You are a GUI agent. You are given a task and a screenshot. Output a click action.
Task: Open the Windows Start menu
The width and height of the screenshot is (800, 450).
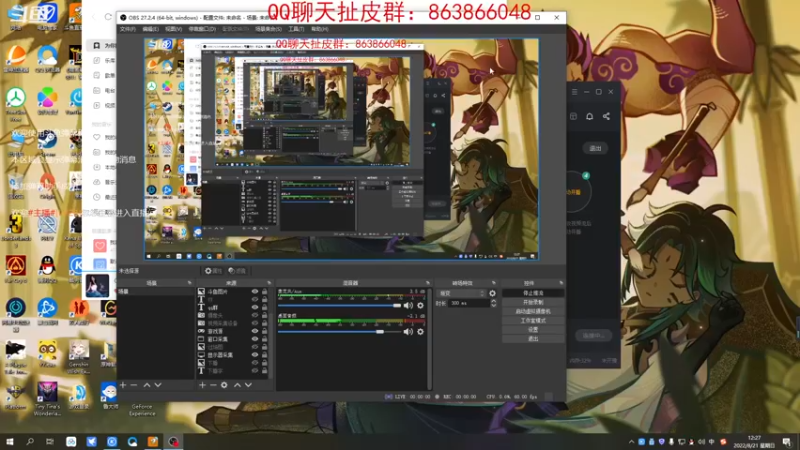click(9, 441)
